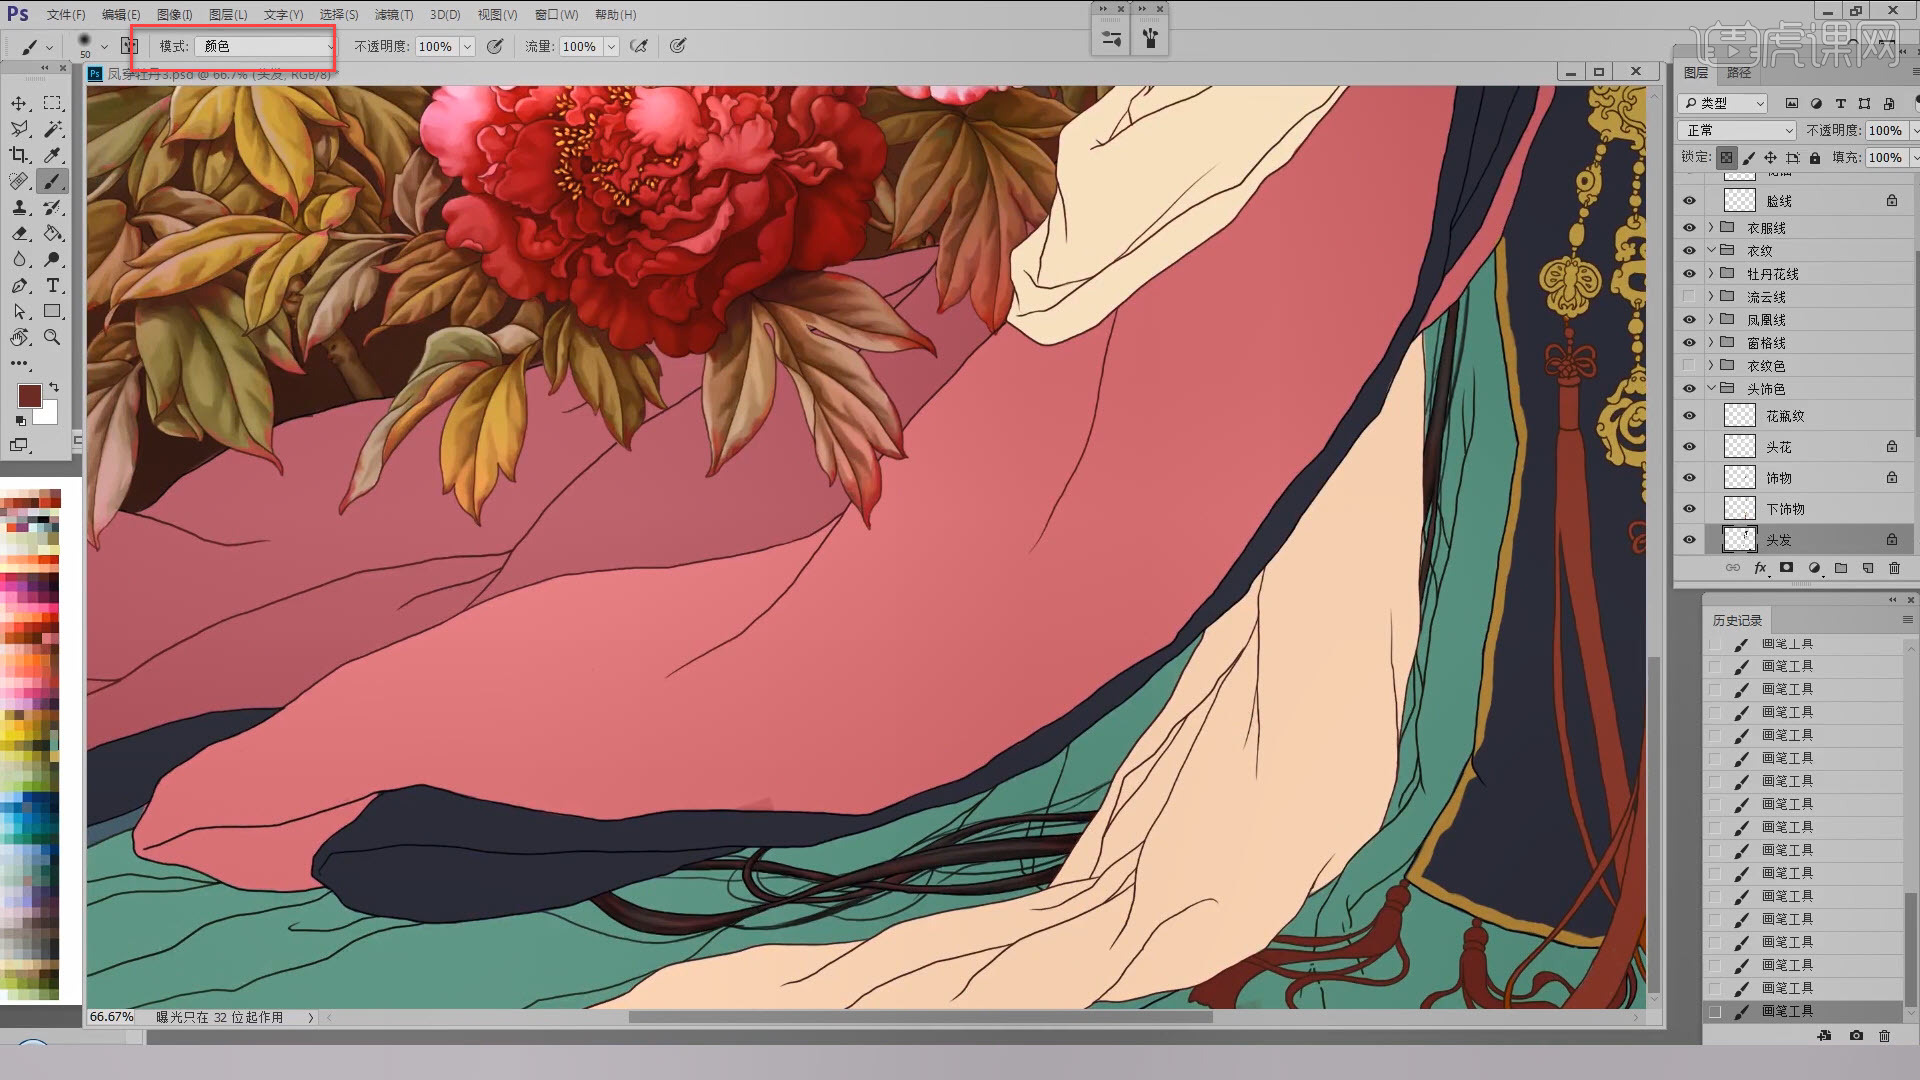This screenshot has width=1920, height=1080.
Task: Switch to the 路径 tab
Action: tap(1739, 73)
